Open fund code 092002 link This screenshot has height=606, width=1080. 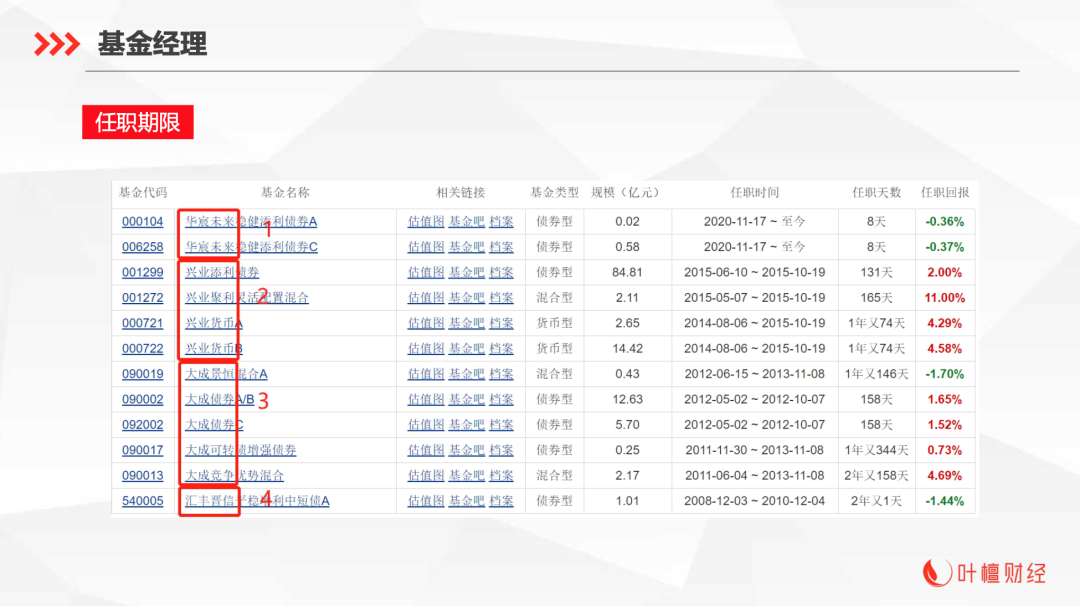(143, 426)
